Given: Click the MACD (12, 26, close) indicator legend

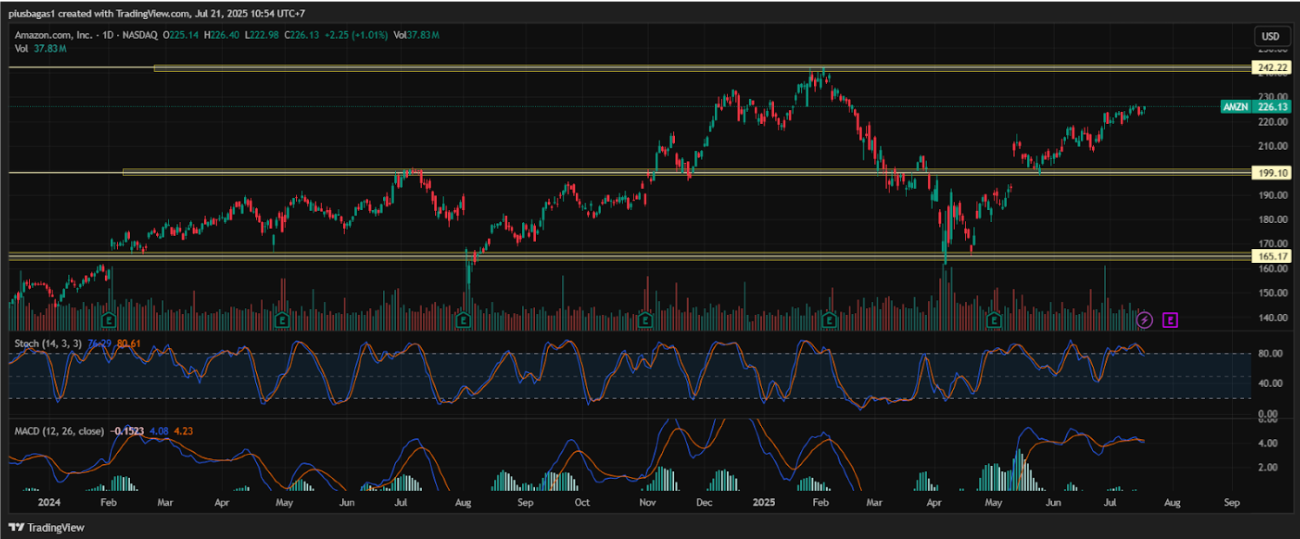Looking at the screenshot, I should (59, 431).
